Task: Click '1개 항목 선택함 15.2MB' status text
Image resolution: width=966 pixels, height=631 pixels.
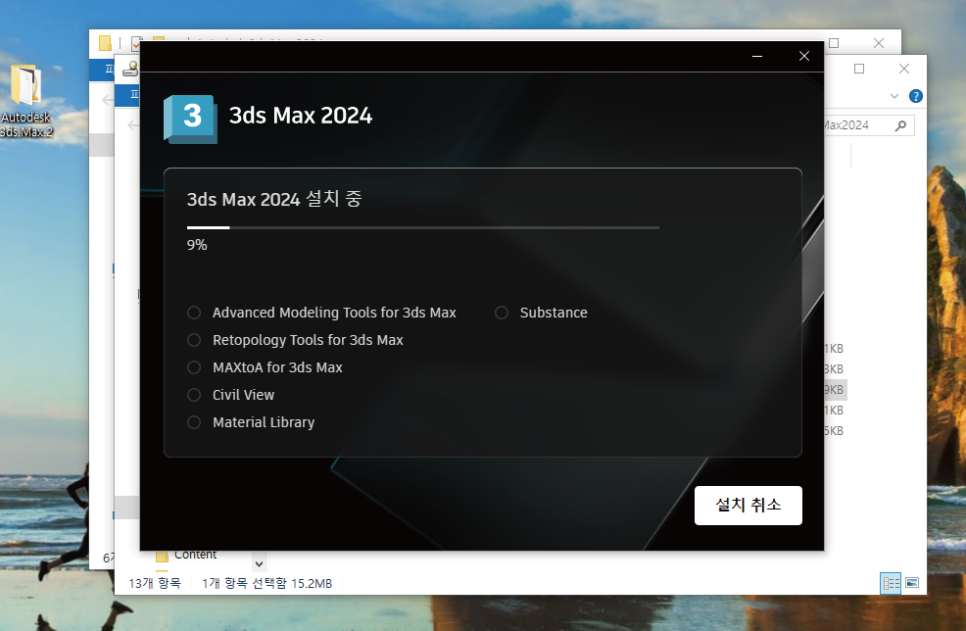Action: [x=267, y=584]
